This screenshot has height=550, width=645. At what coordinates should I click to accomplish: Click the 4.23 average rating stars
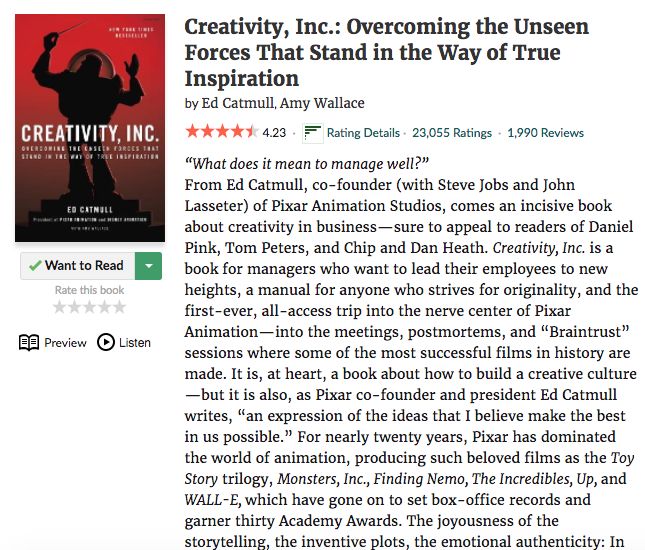(x=221, y=132)
